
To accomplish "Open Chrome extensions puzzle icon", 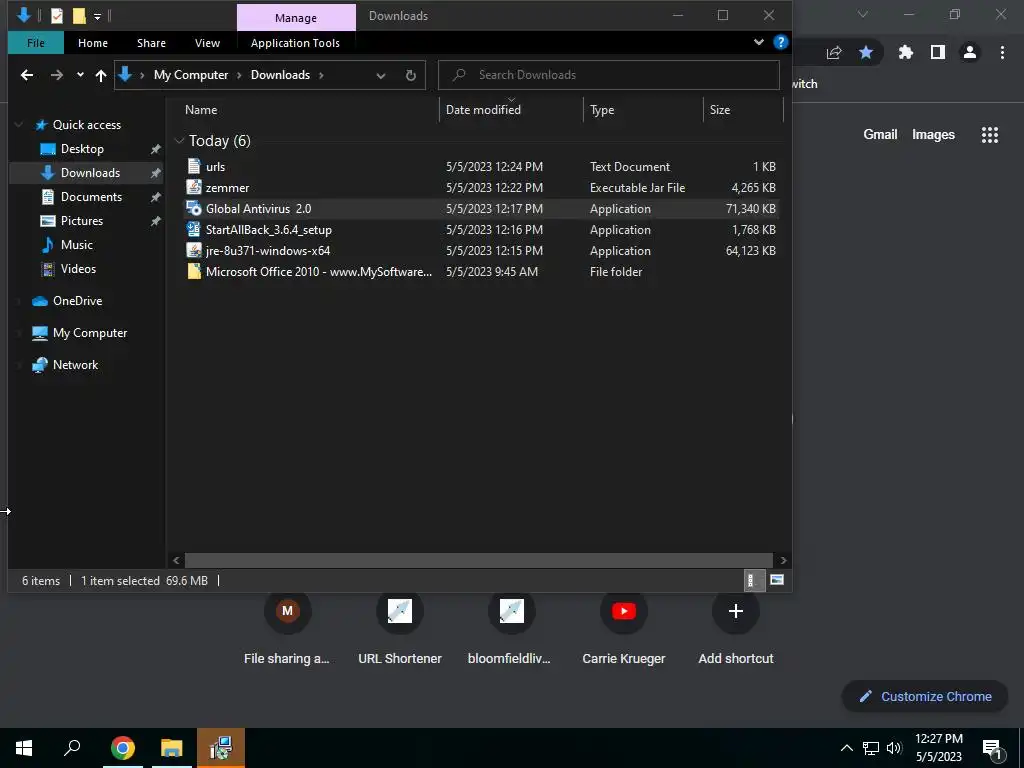I will (905, 52).
